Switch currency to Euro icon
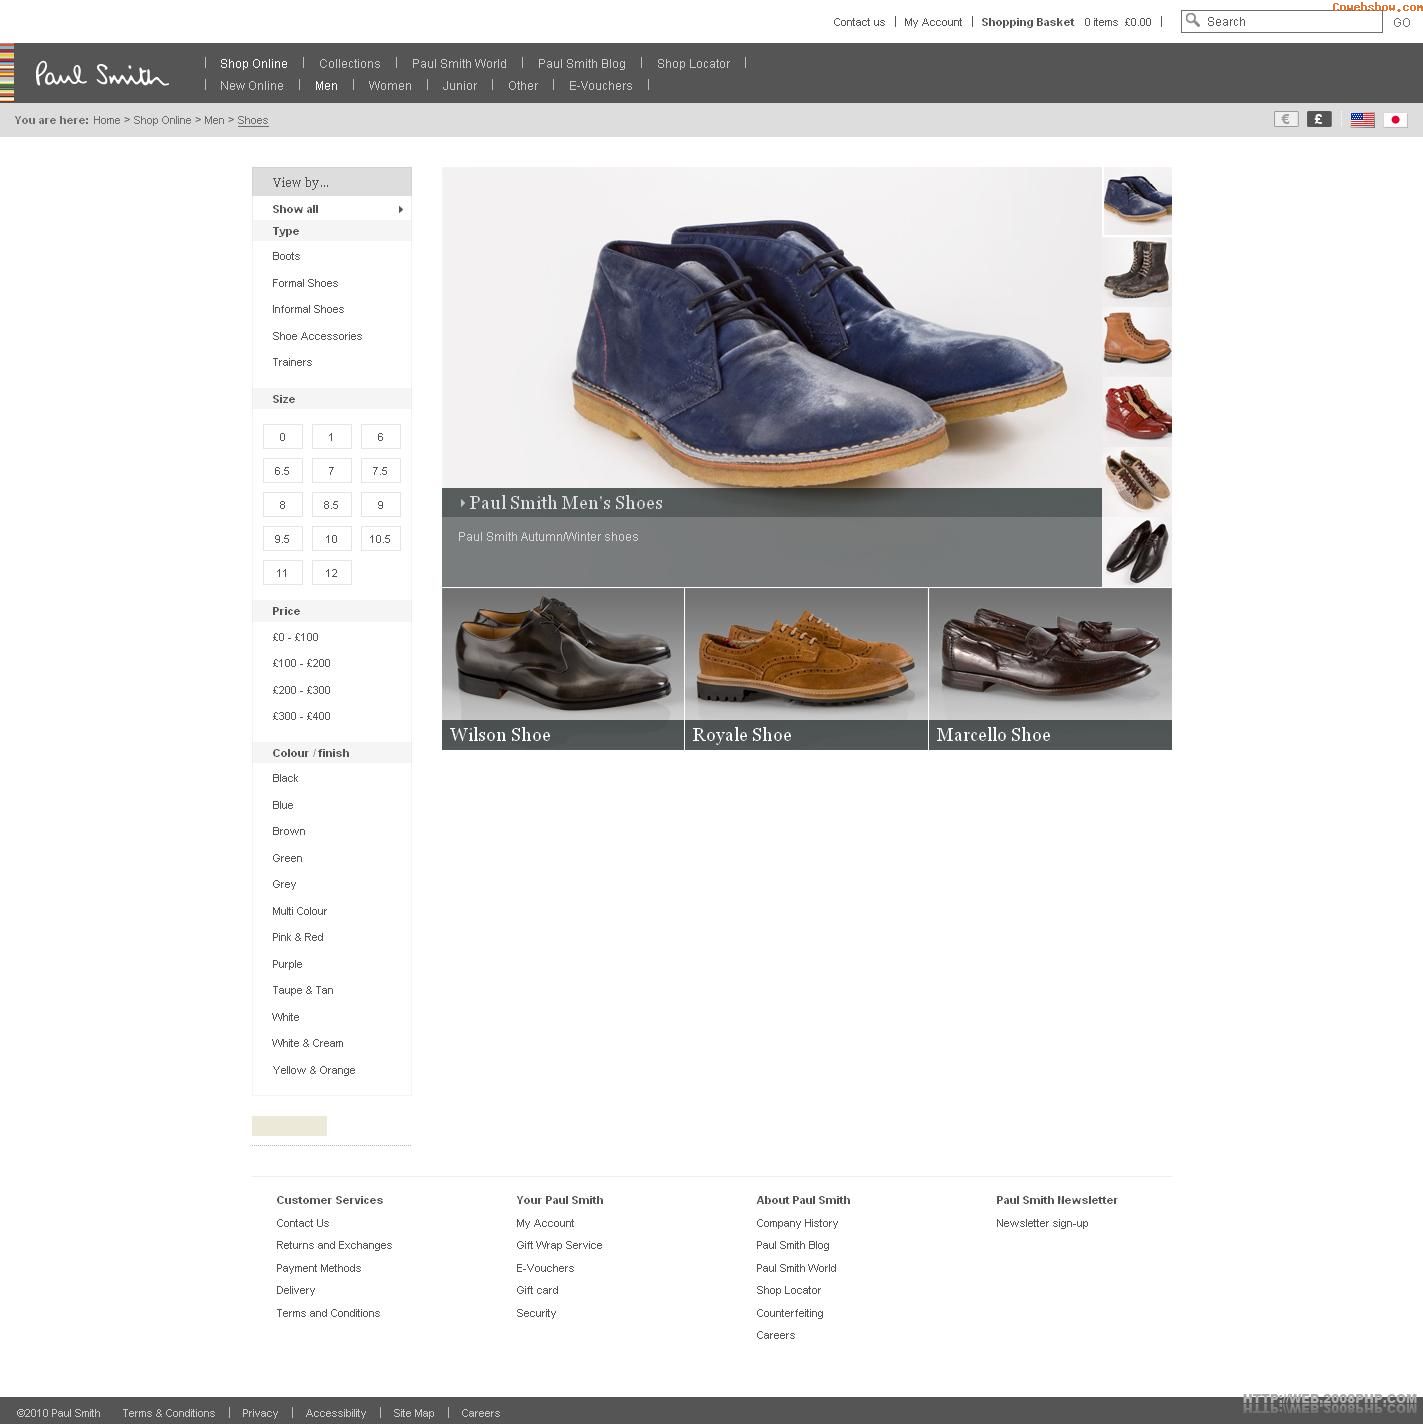 point(1286,119)
